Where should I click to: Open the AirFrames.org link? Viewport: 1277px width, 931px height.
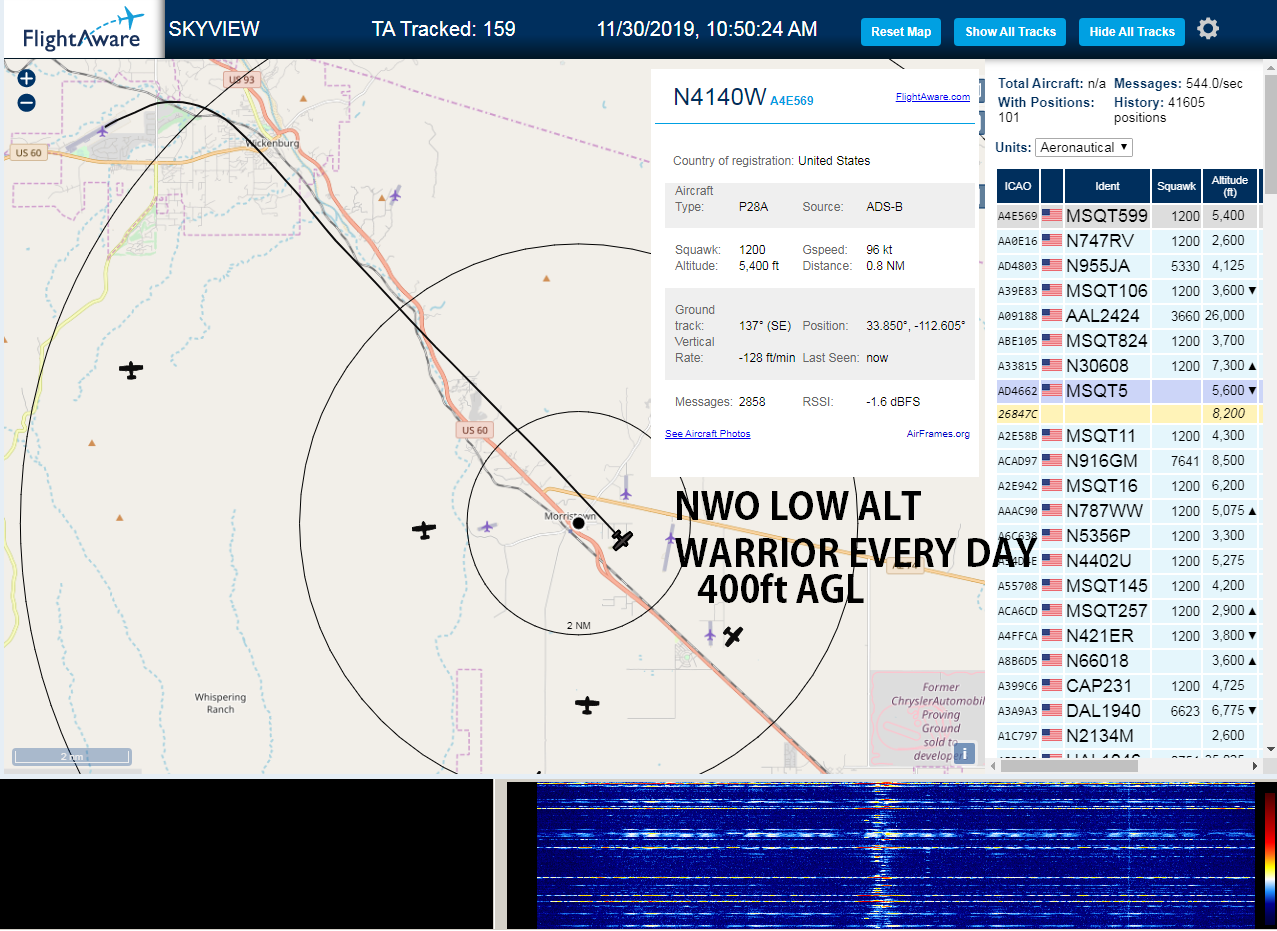click(x=938, y=434)
